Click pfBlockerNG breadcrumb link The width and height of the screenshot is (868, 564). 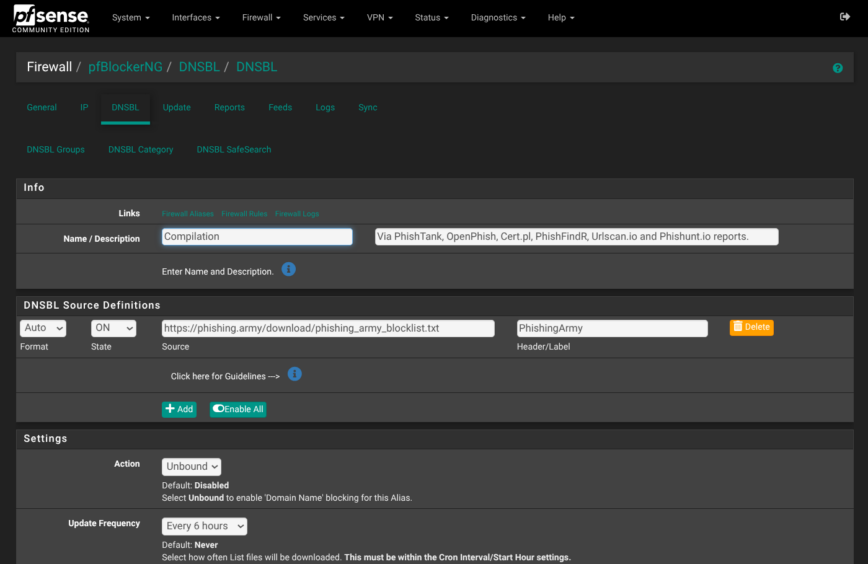(x=125, y=67)
